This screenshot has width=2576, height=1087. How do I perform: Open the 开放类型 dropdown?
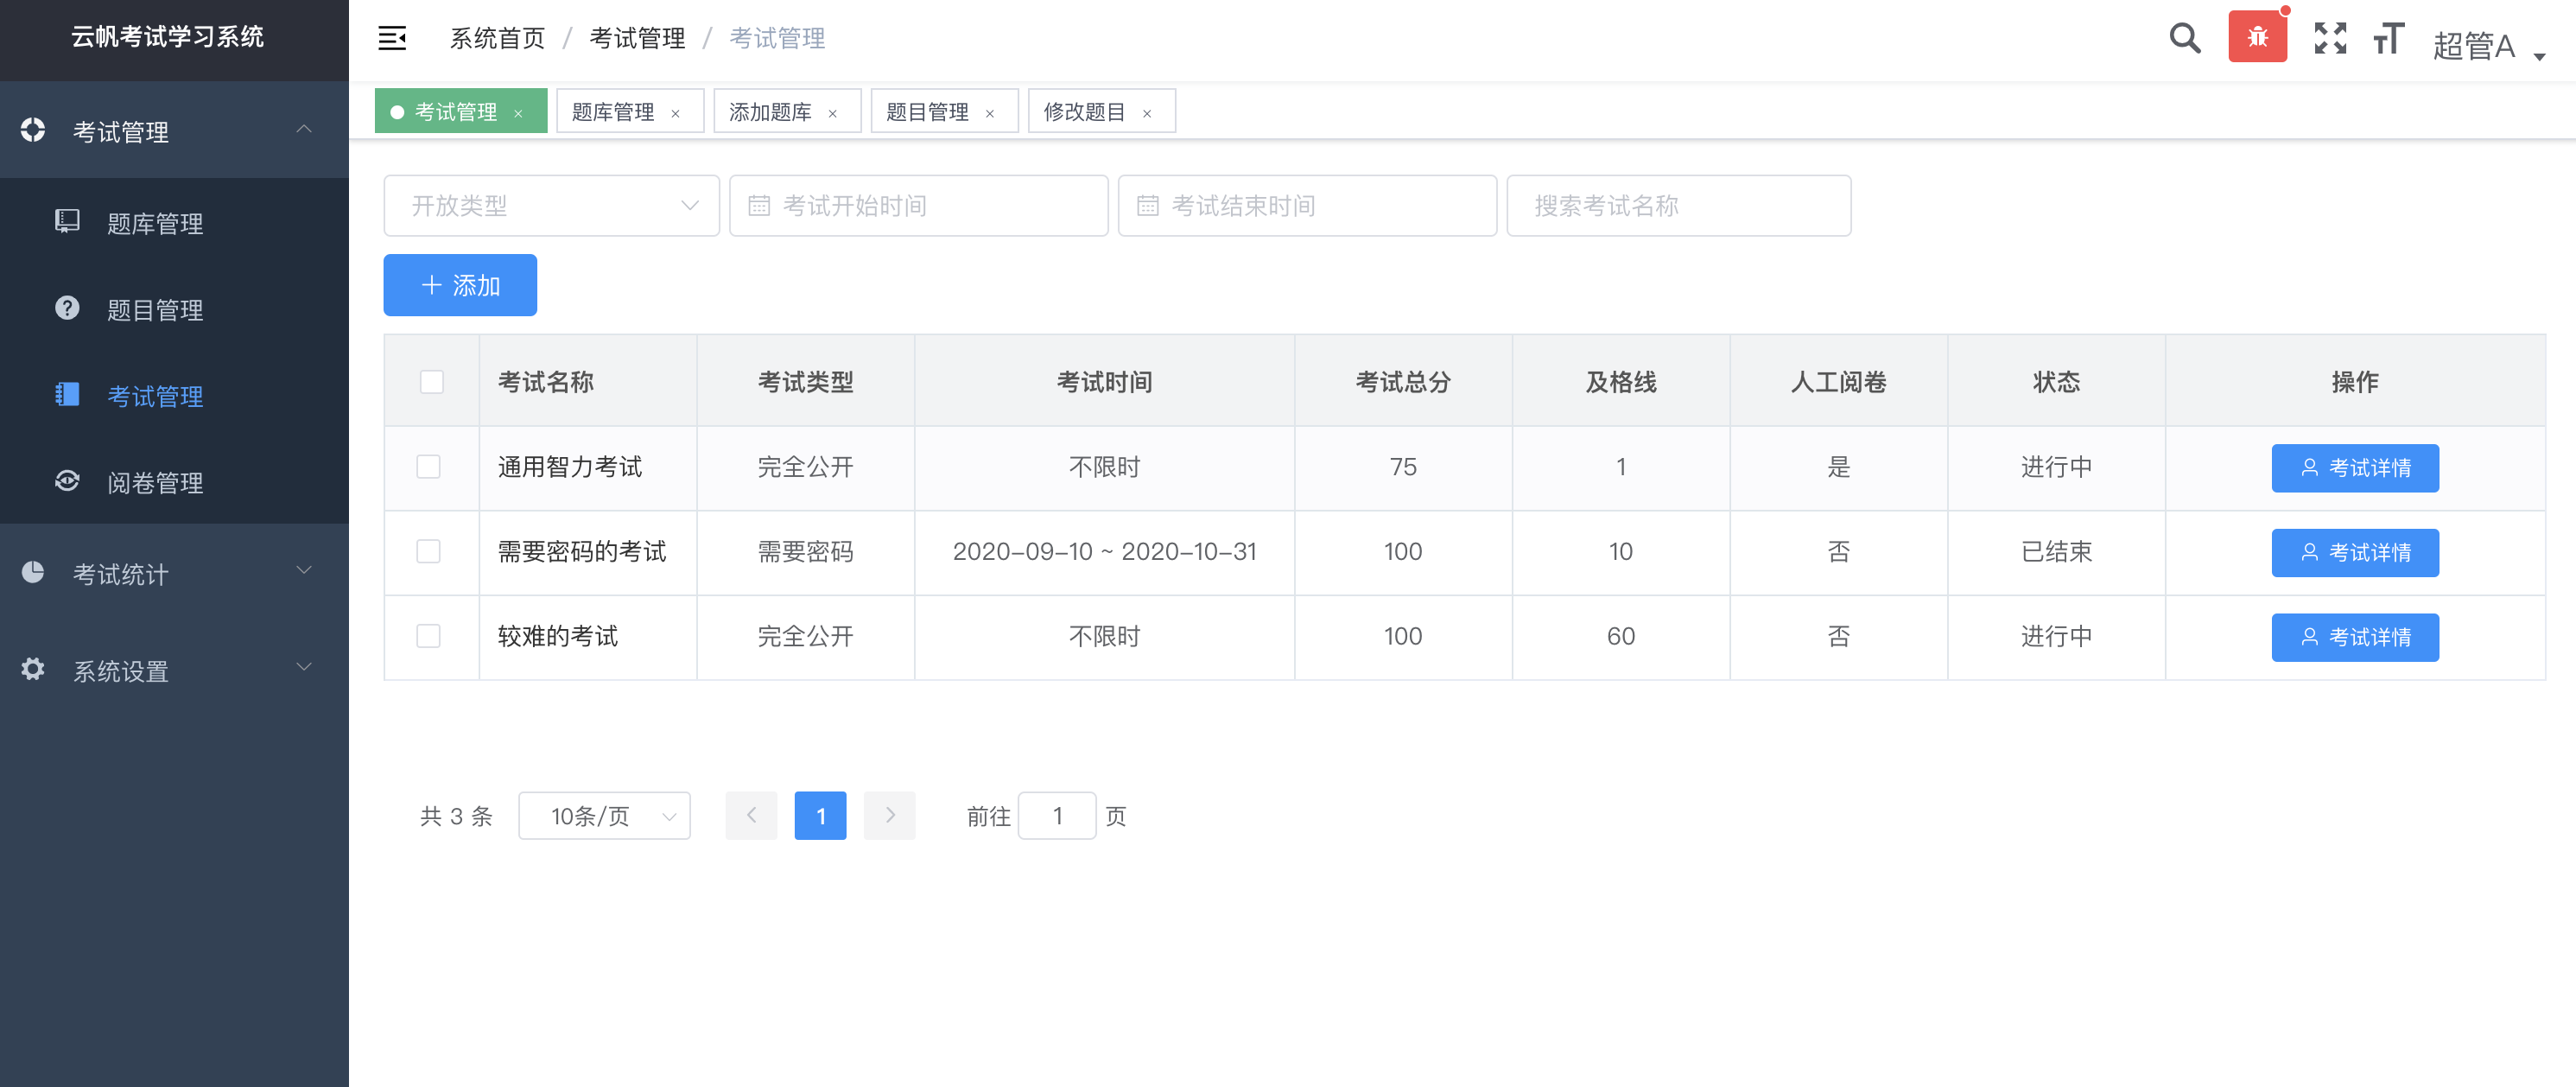(x=551, y=206)
